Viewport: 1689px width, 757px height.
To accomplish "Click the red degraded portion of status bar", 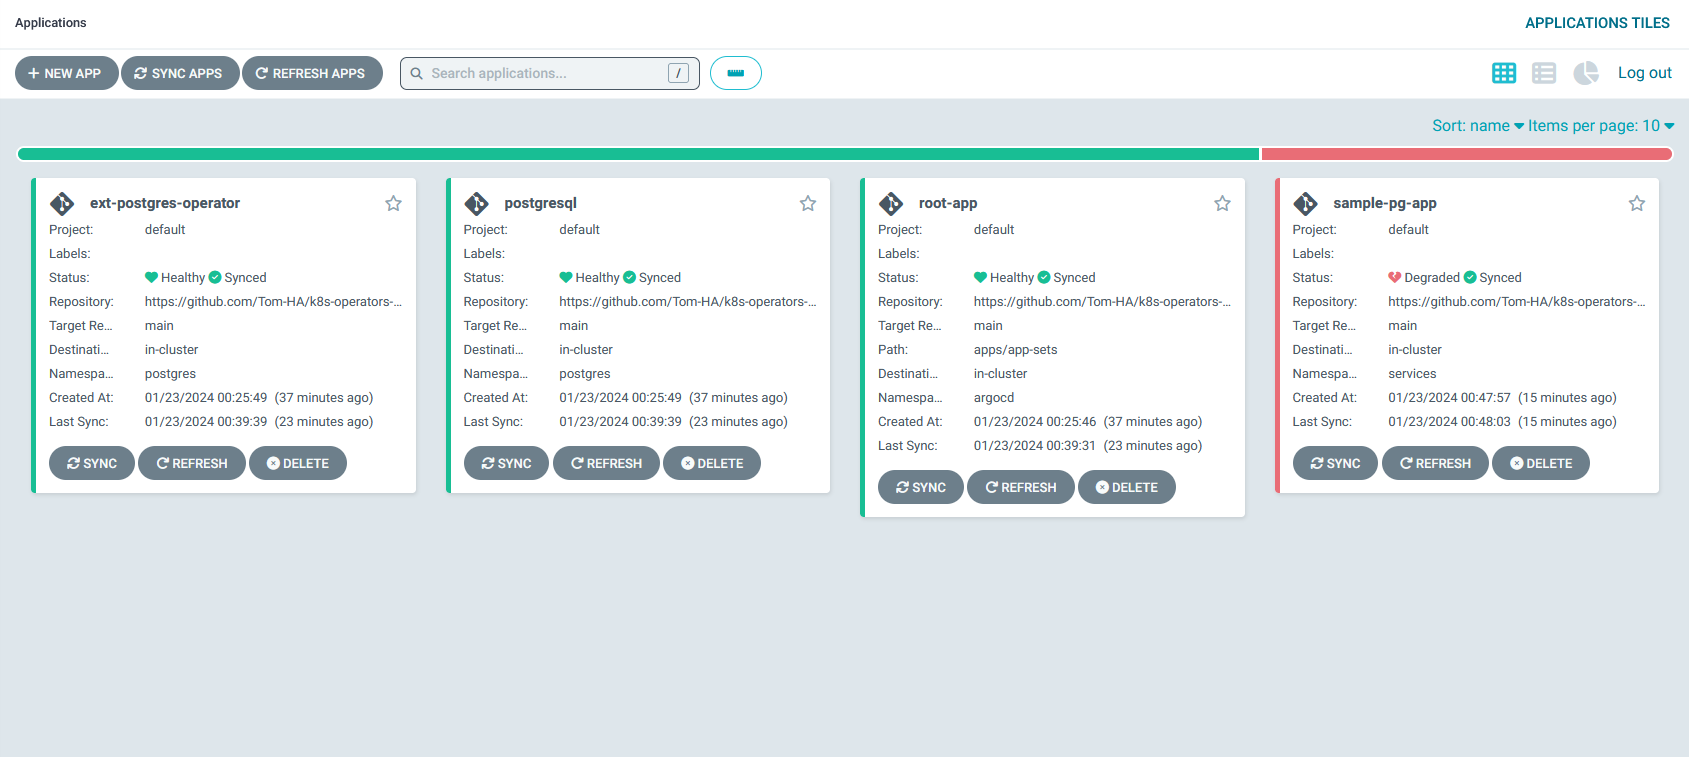I will pyautogui.click(x=1467, y=154).
